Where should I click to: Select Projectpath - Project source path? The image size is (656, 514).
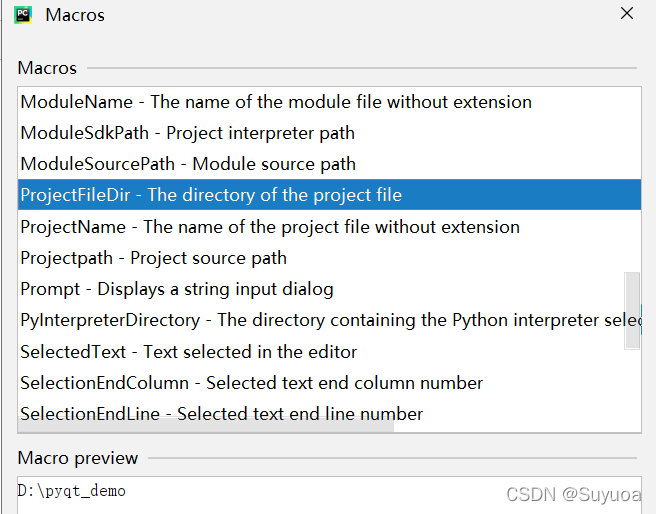153,258
